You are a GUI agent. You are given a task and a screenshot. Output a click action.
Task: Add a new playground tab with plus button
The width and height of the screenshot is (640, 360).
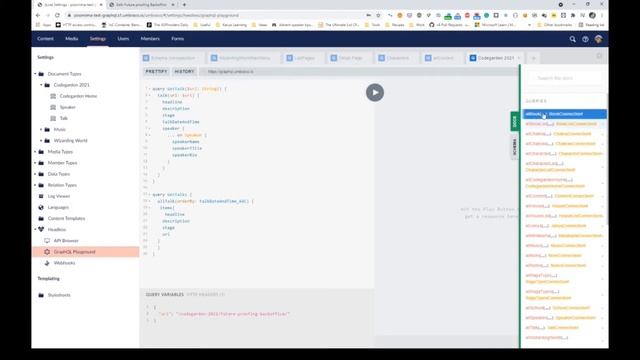tap(533, 58)
